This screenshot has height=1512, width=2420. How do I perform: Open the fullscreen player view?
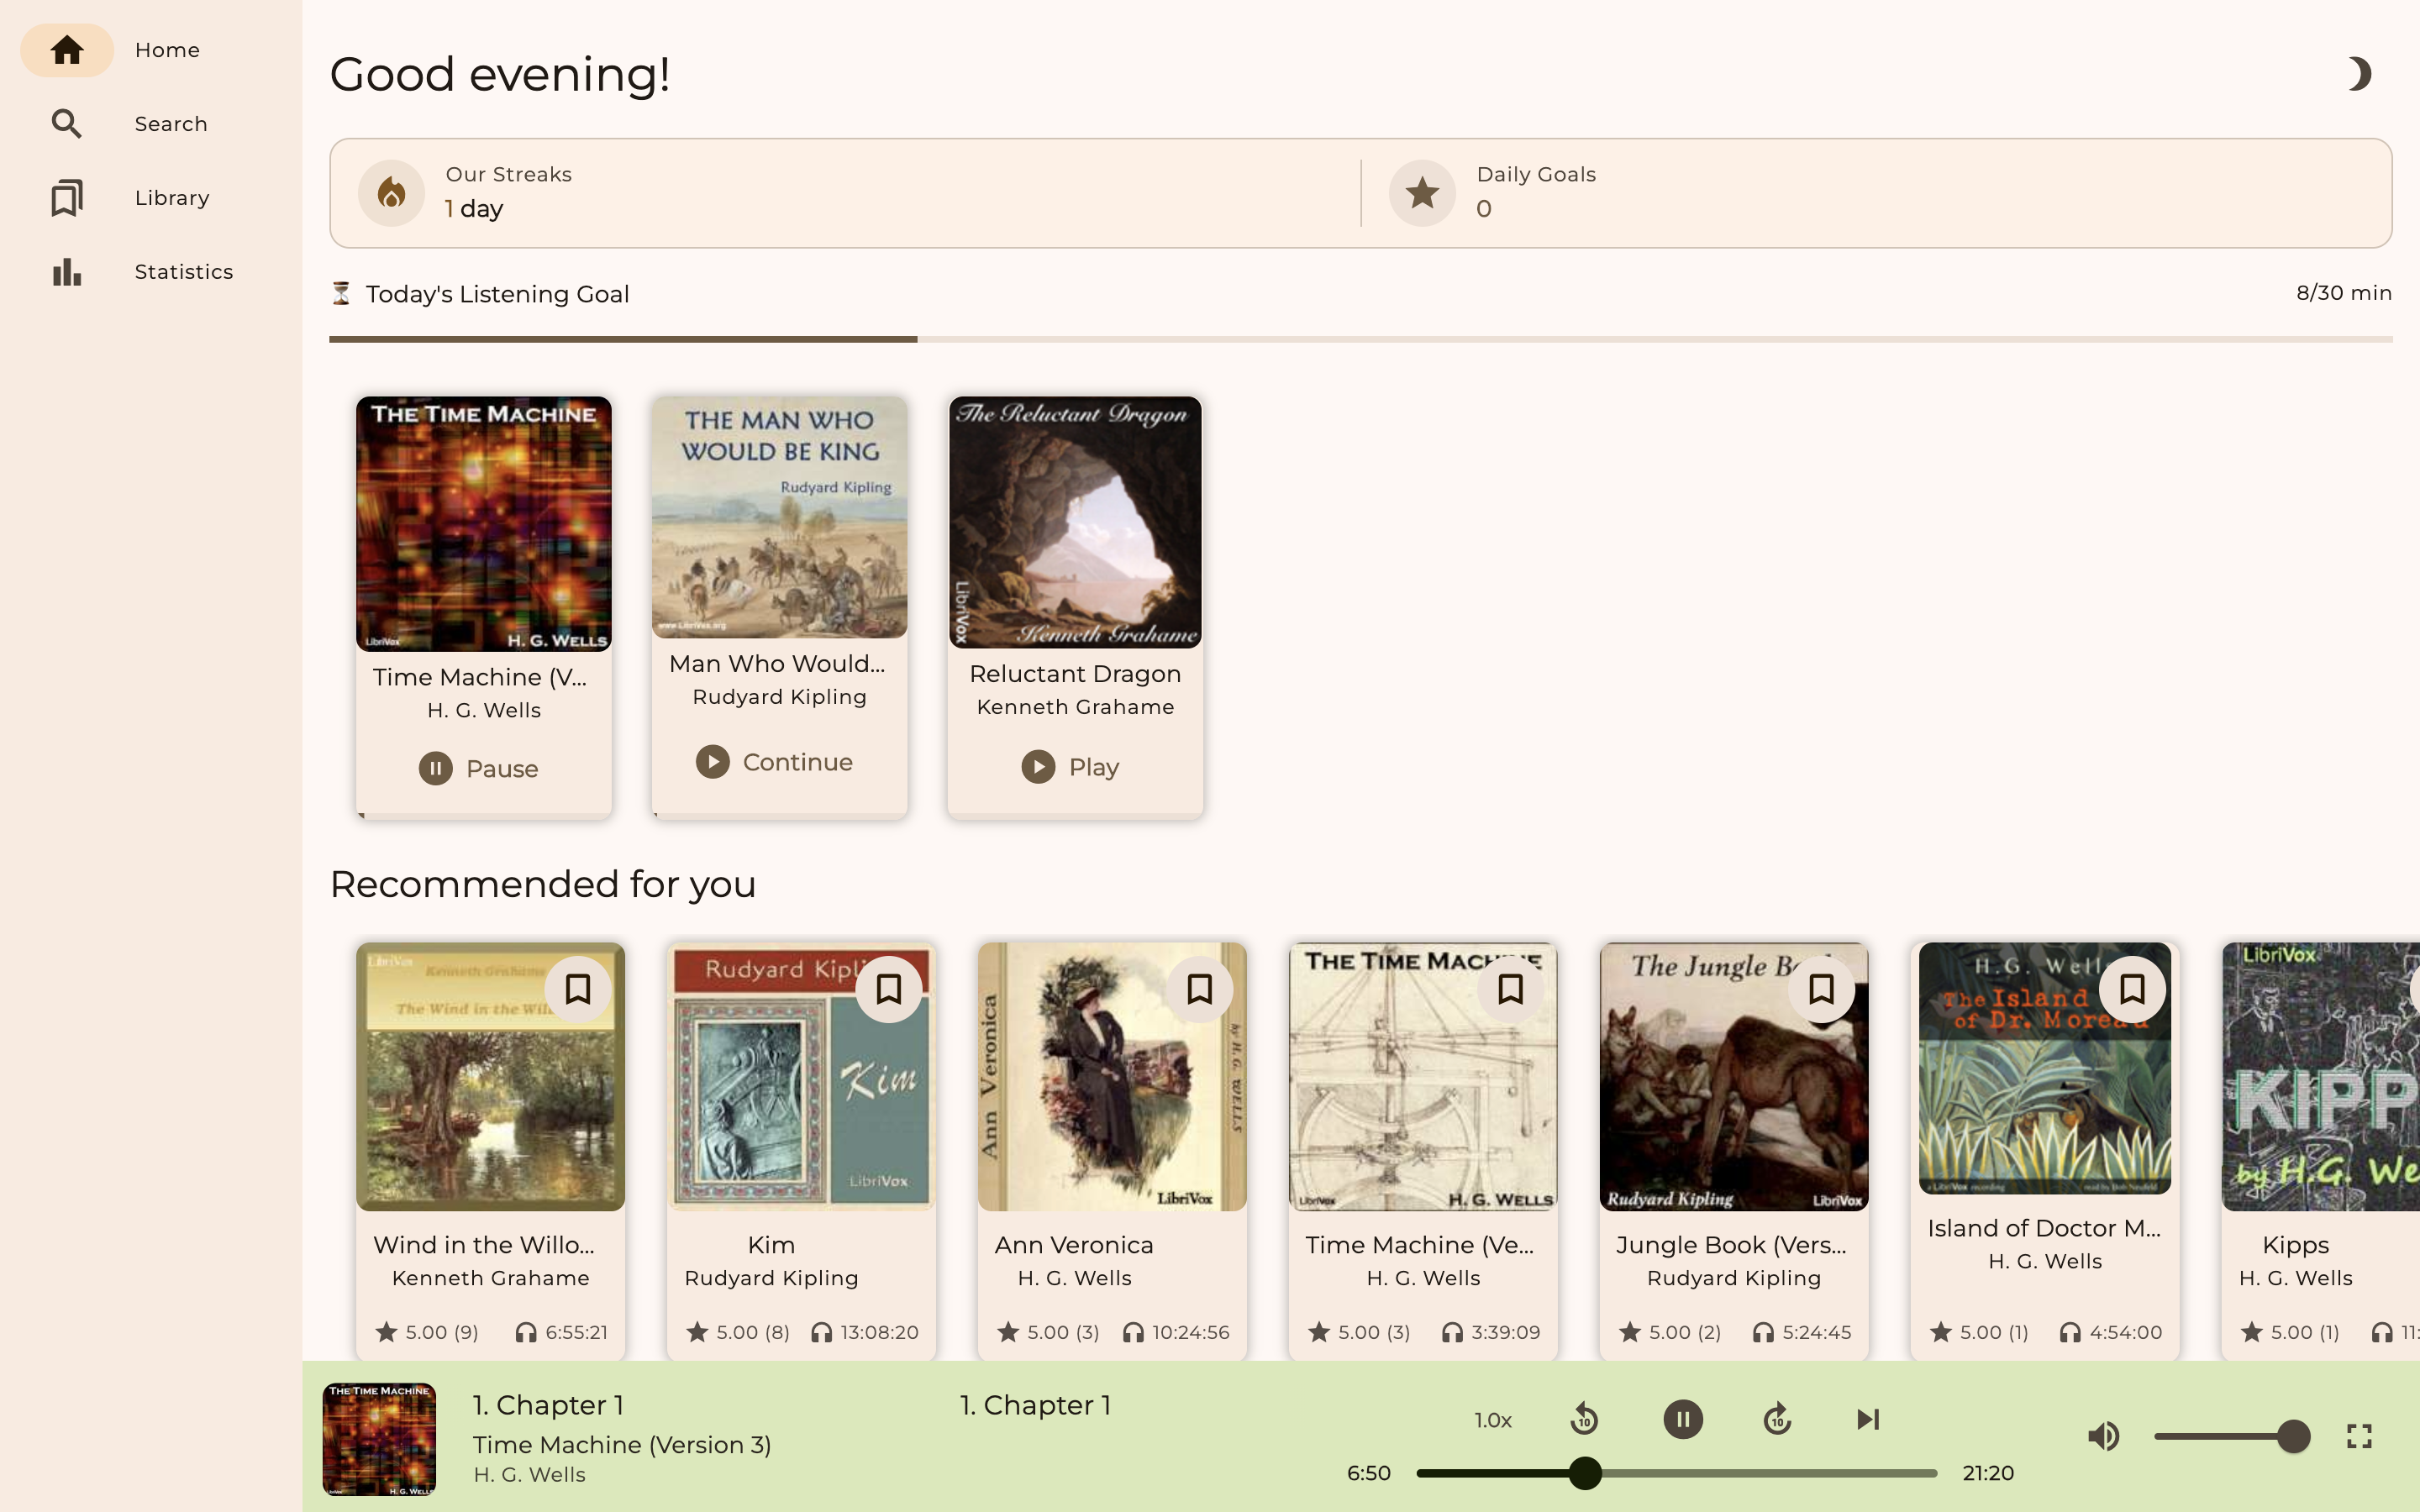point(2359,1437)
